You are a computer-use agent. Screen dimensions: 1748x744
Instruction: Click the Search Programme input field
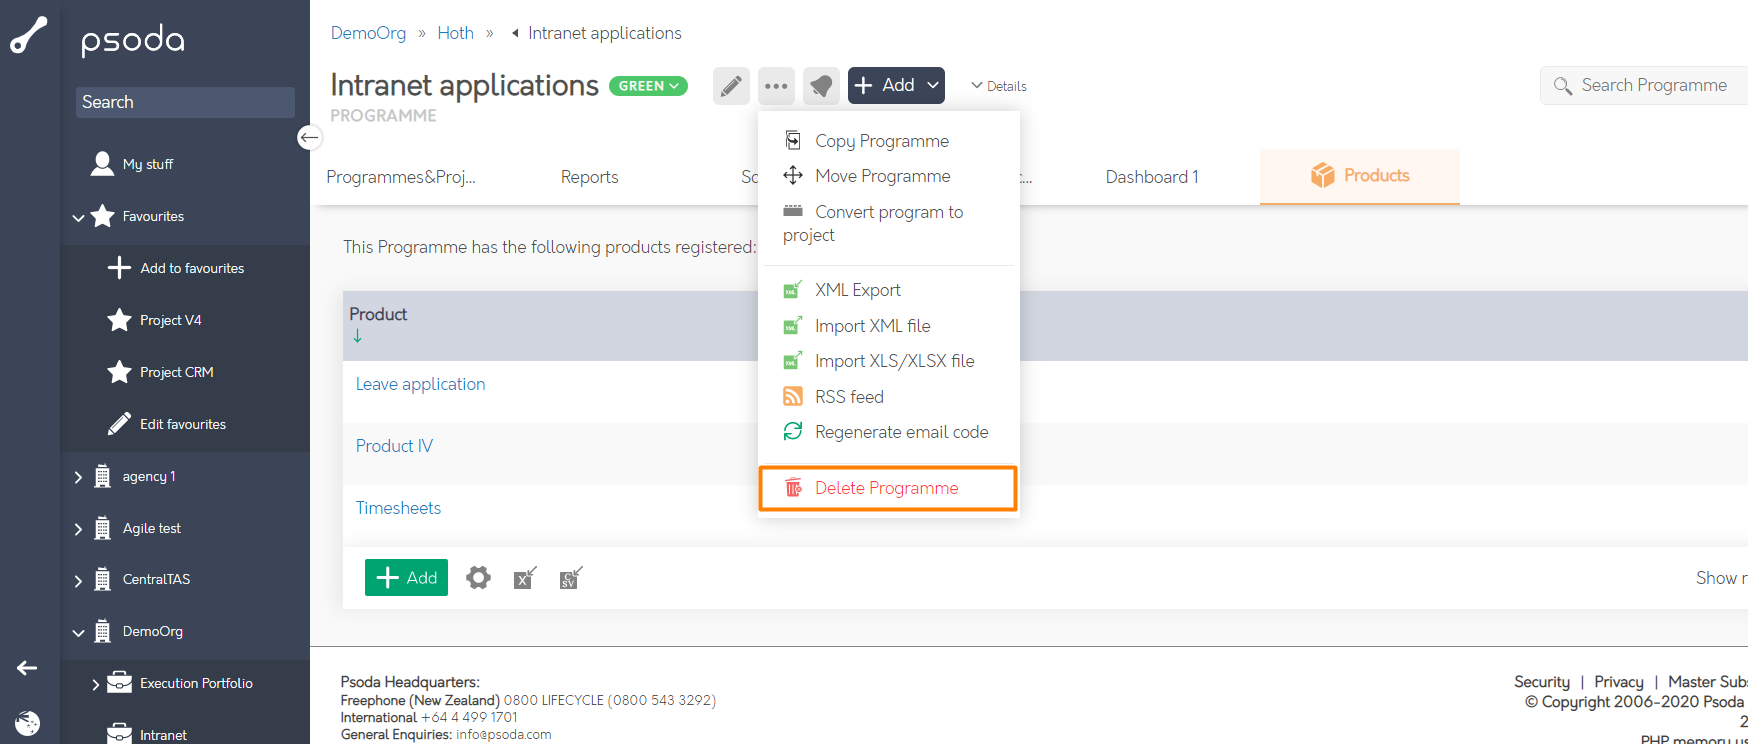(x=1654, y=86)
